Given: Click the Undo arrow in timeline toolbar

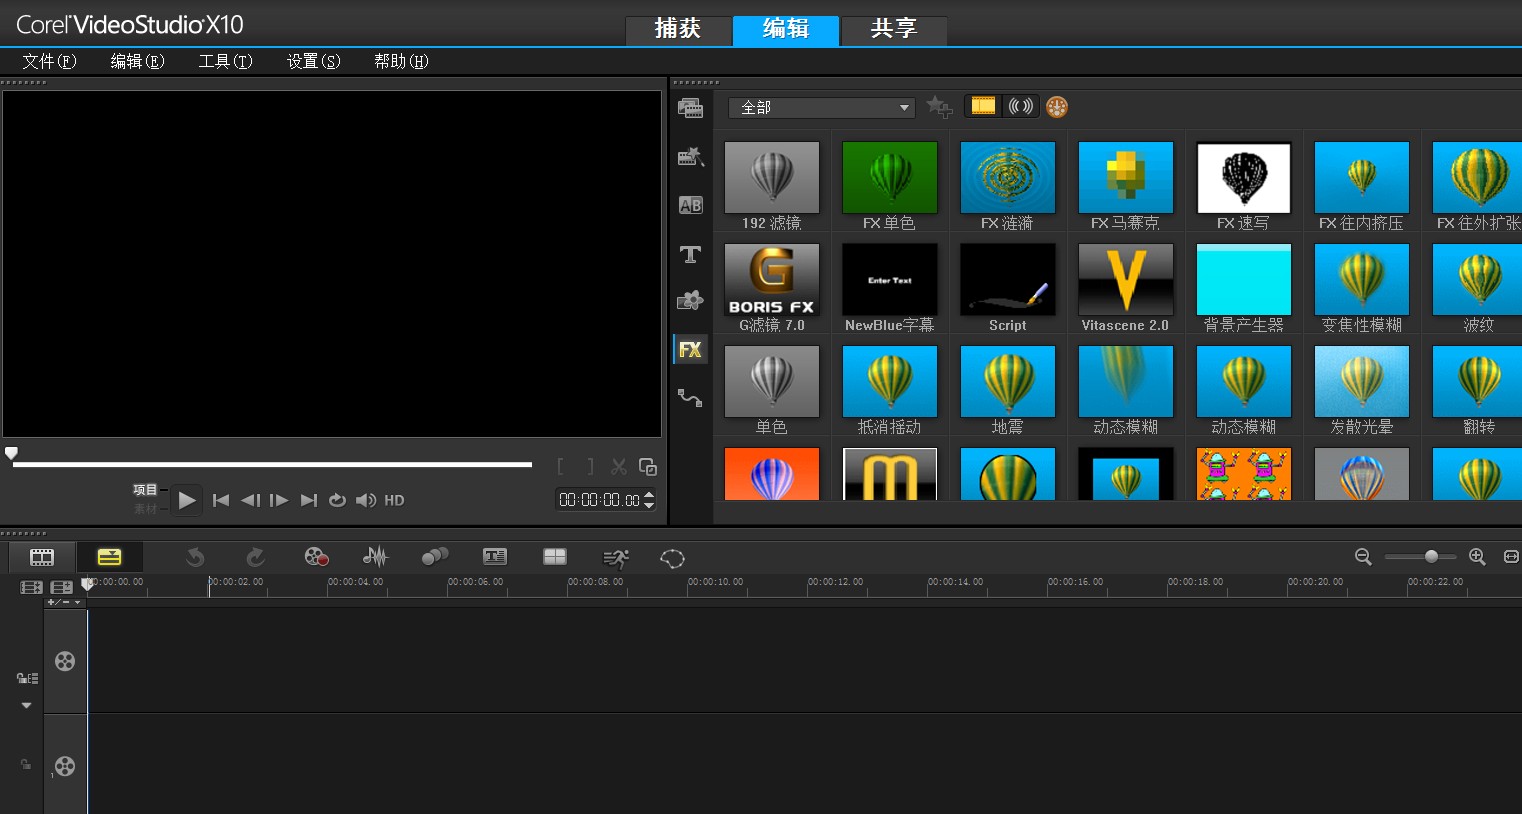Looking at the screenshot, I should click(x=195, y=557).
